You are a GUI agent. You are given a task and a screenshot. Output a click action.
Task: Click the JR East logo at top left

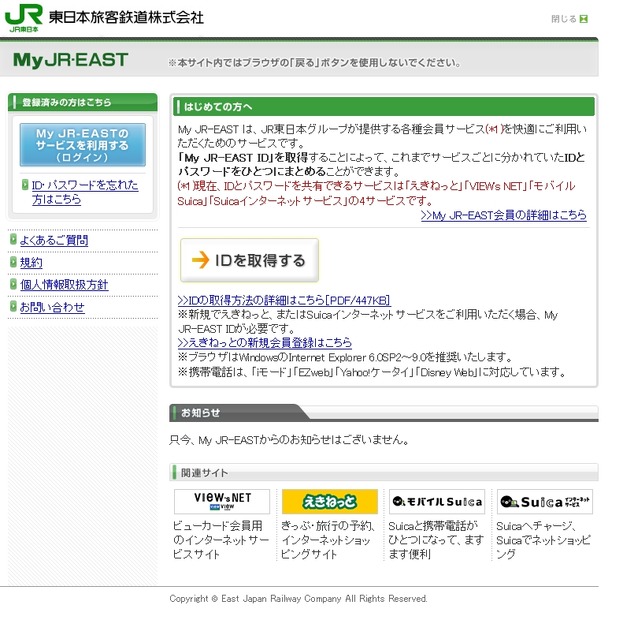[x=23, y=18]
